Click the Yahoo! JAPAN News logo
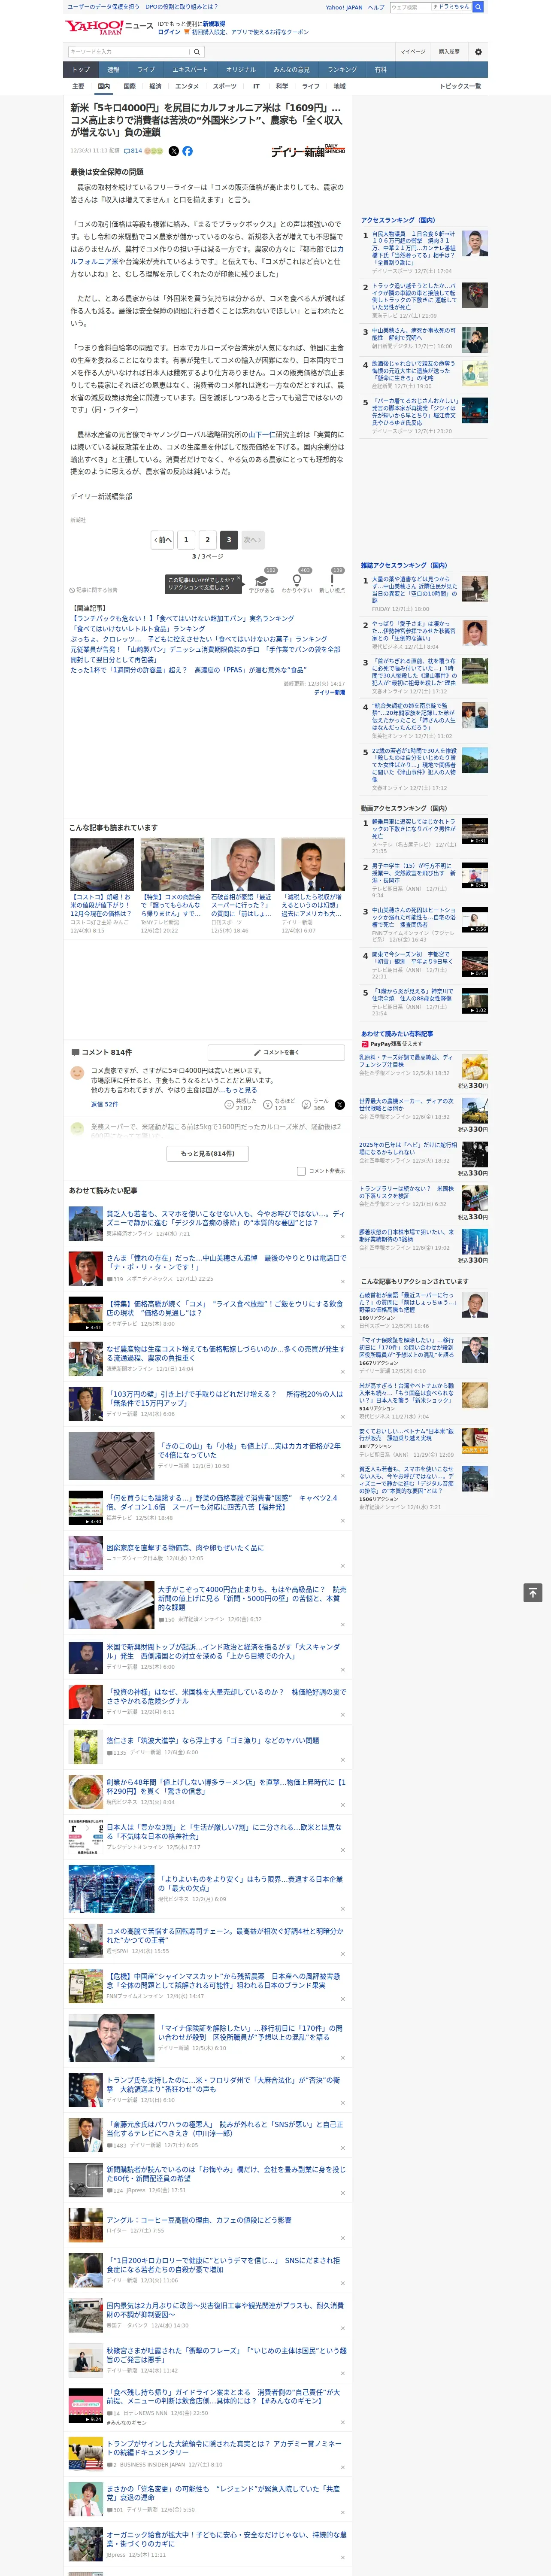Viewport: 551px width, 2576px height. (109, 27)
